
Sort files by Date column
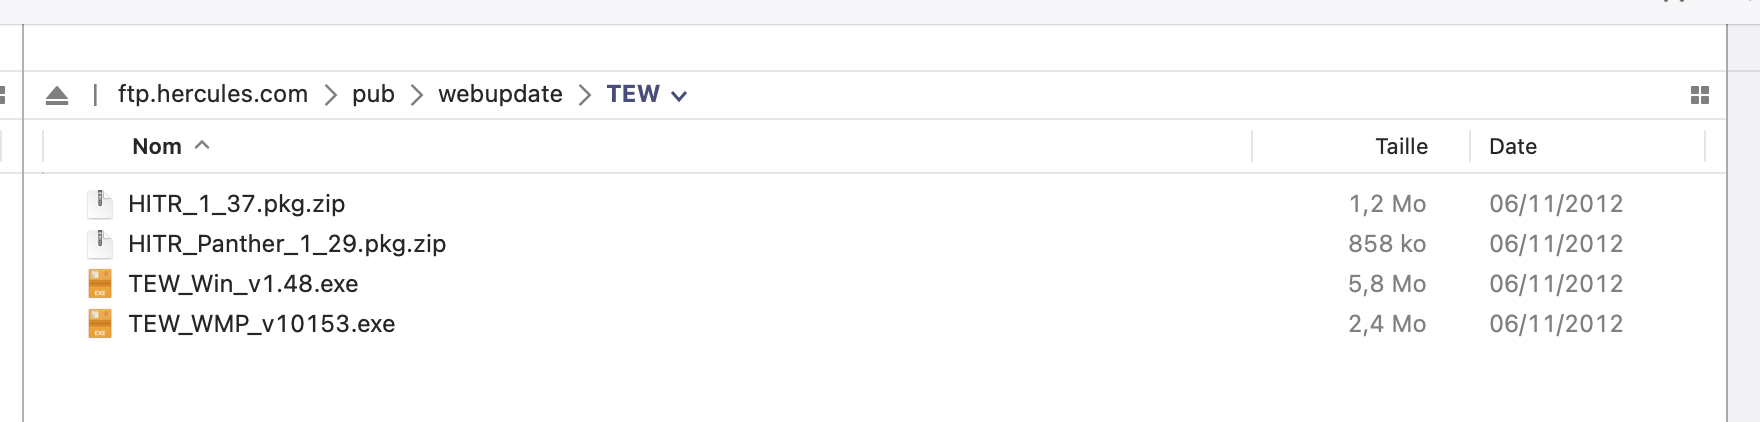(x=1512, y=146)
